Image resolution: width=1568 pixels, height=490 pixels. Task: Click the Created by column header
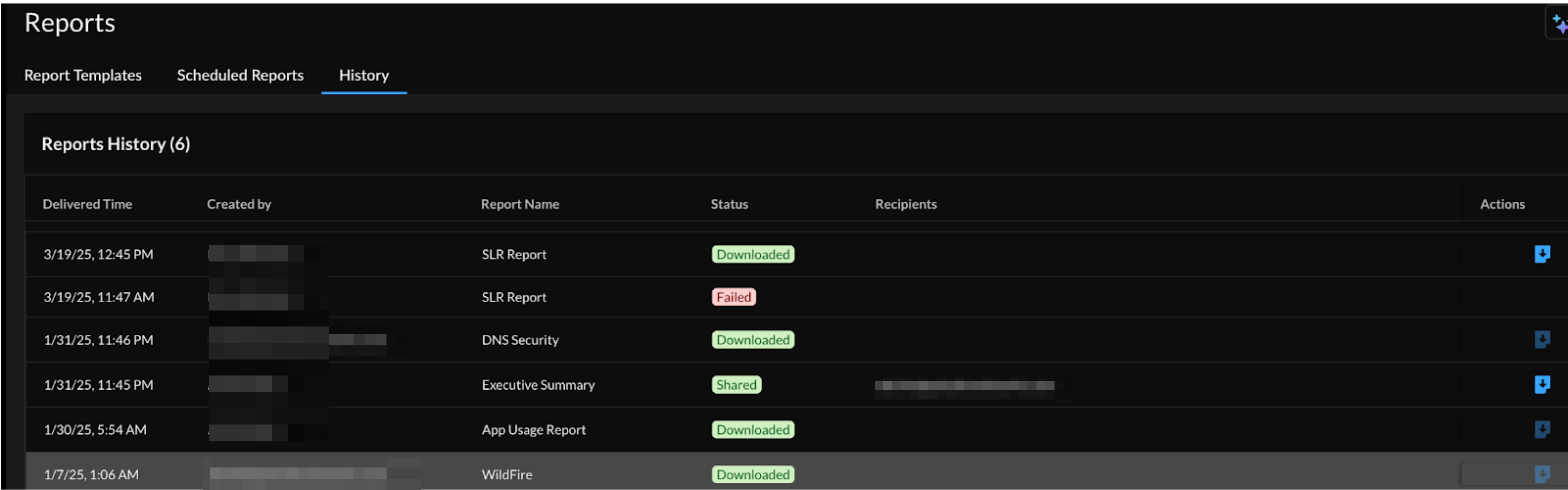[x=239, y=204]
